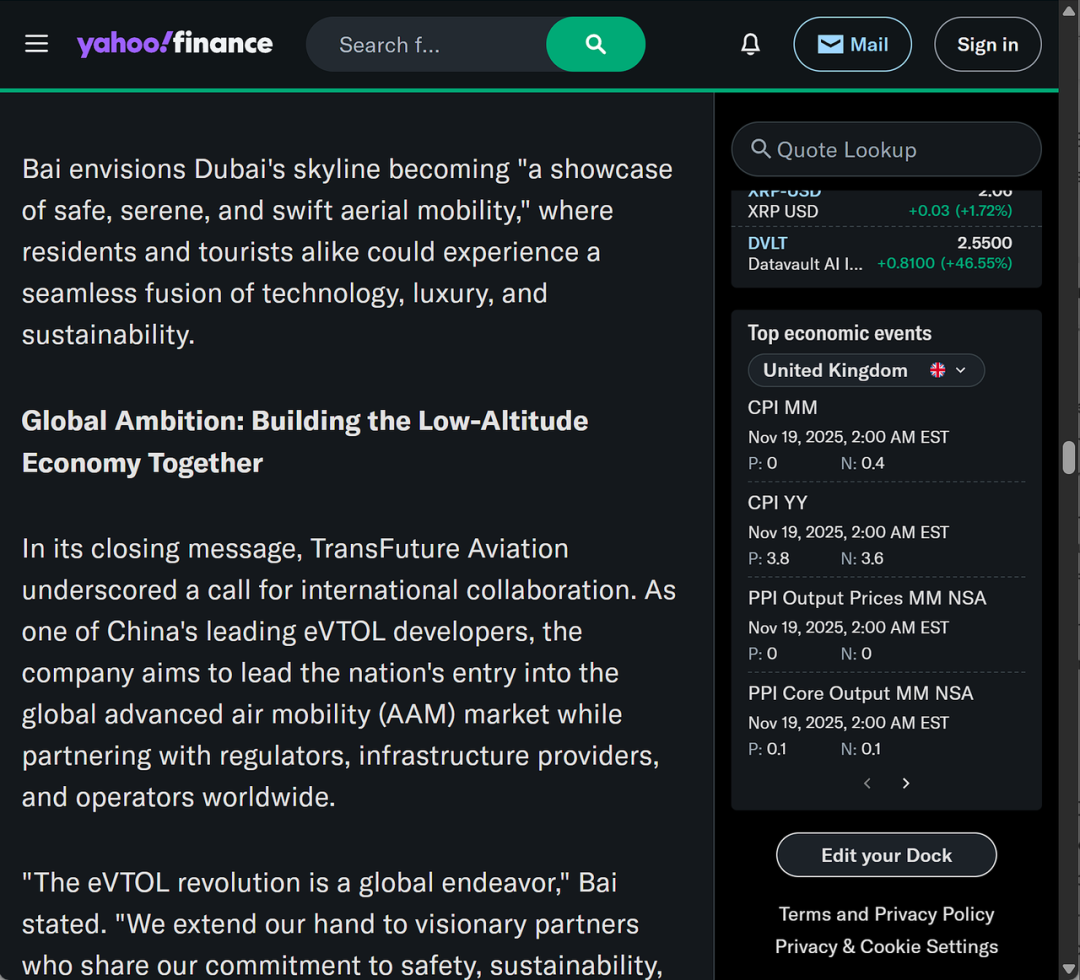Image resolution: width=1080 pixels, height=980 pixels.
Task: Go to previous economic events page
Action: [x=867, y=783]
